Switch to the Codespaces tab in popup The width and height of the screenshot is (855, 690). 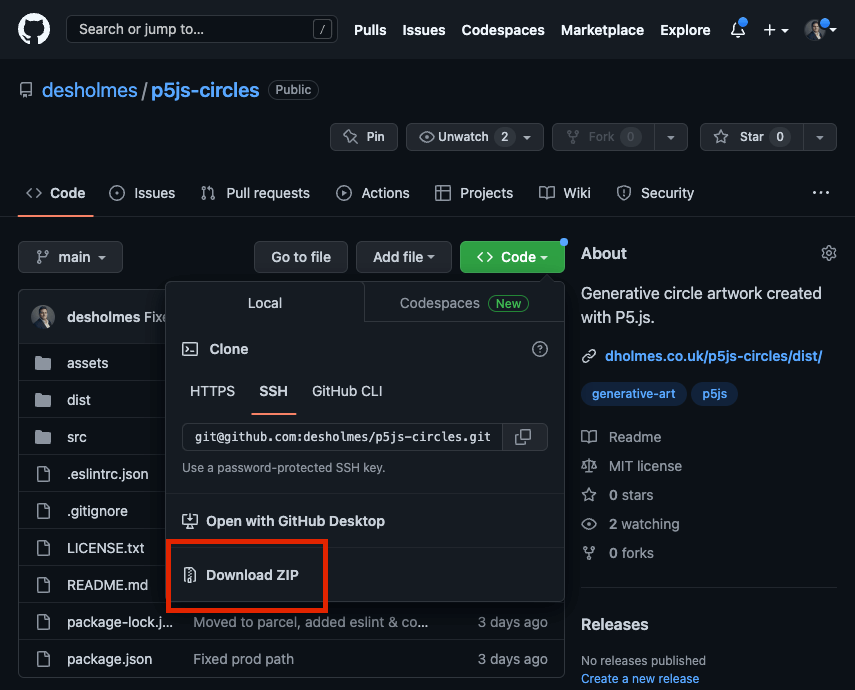464,303
